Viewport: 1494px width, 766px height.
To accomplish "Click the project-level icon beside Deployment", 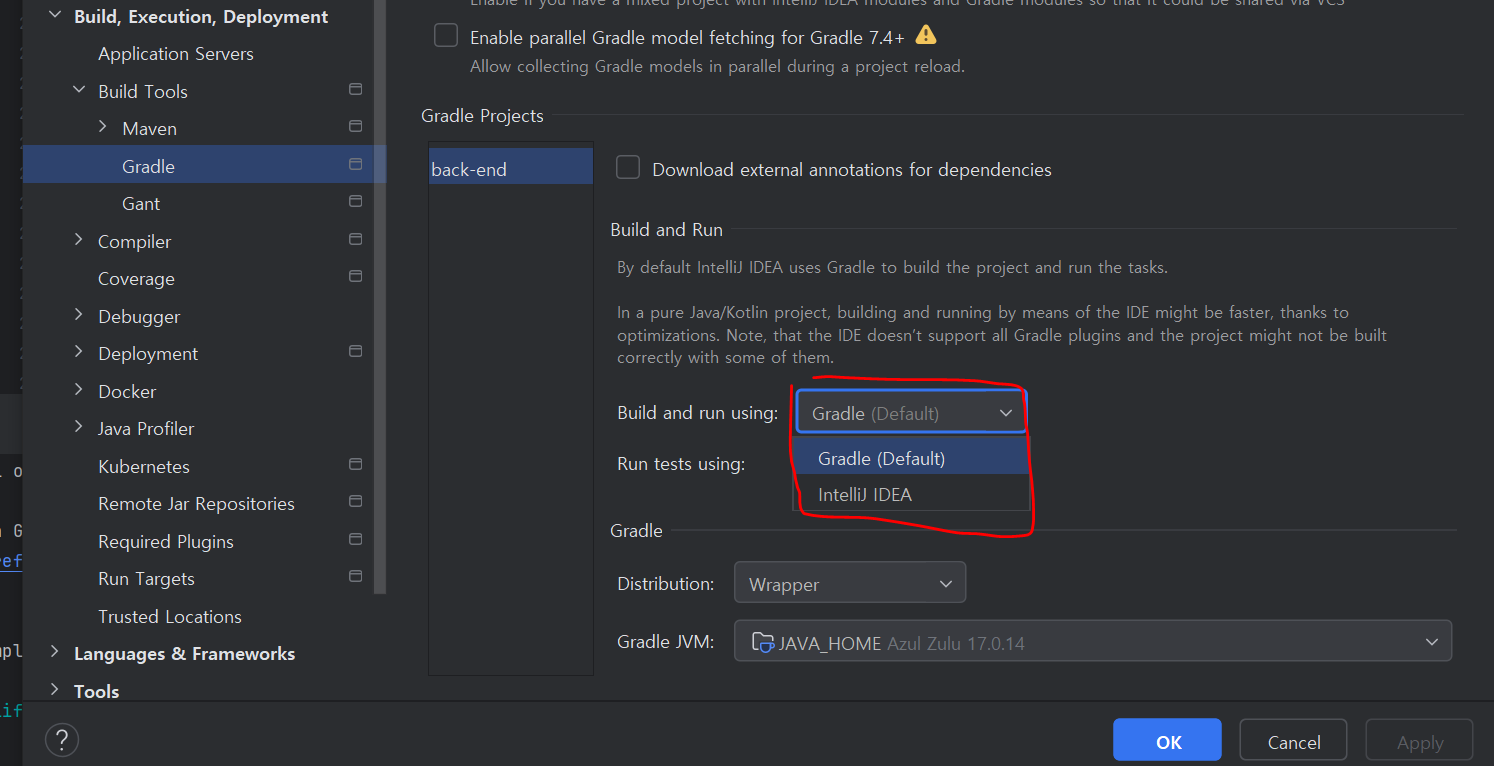I will (x=355, y=352).
